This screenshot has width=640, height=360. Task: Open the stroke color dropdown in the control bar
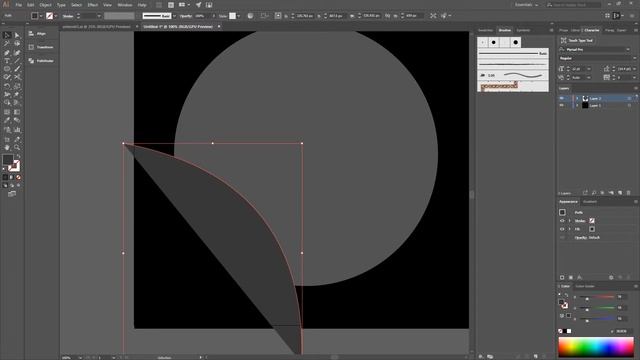tap(56, 16)
